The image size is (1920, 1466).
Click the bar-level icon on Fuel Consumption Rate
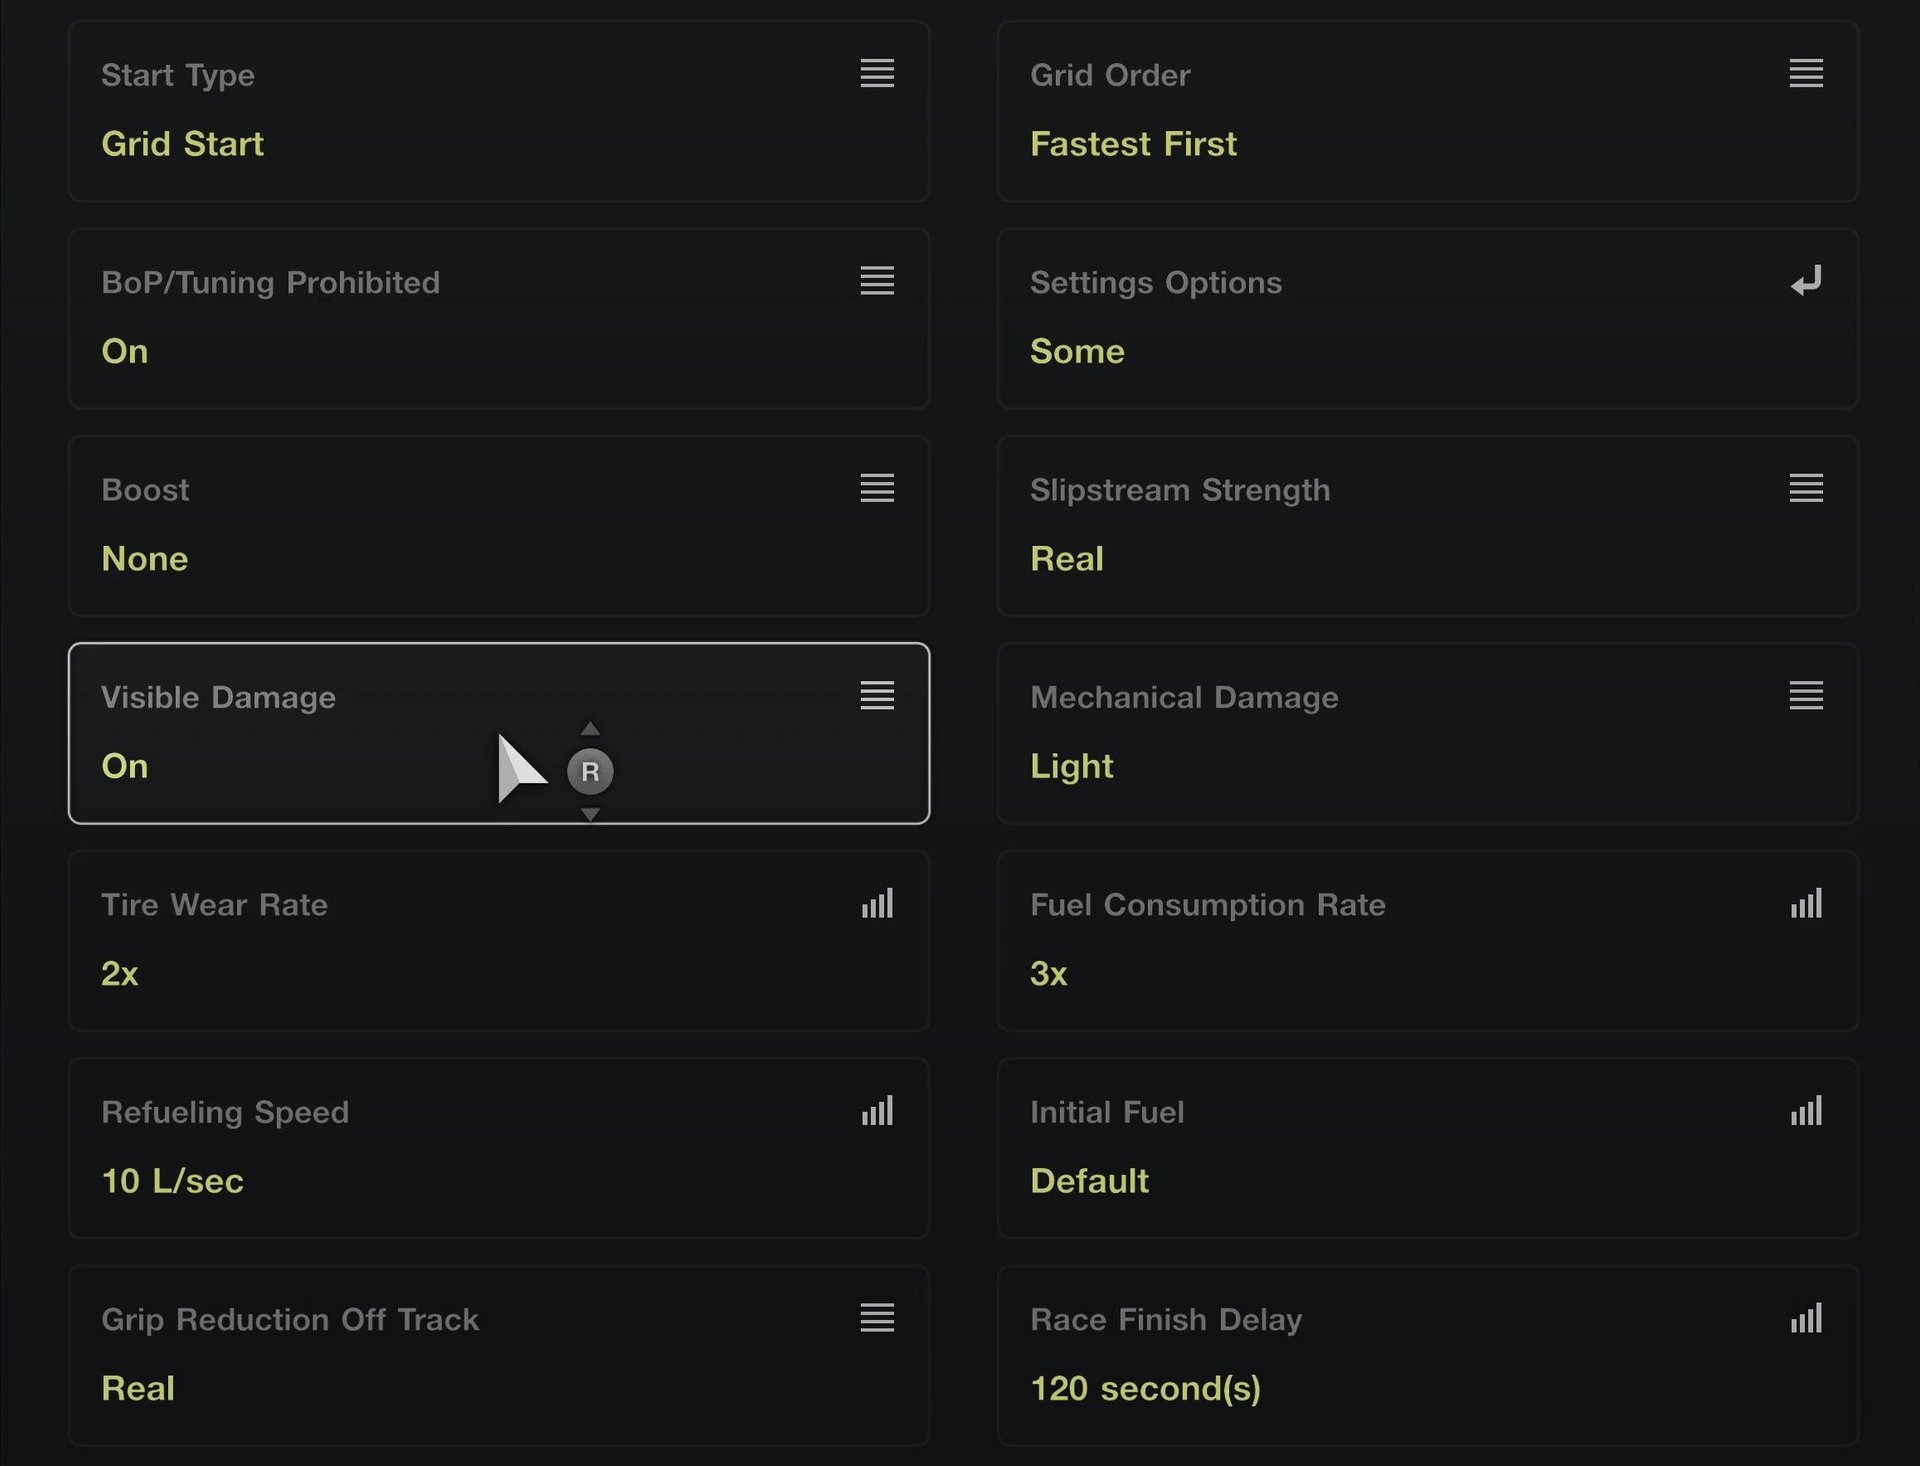click(x=1805, y=904)
